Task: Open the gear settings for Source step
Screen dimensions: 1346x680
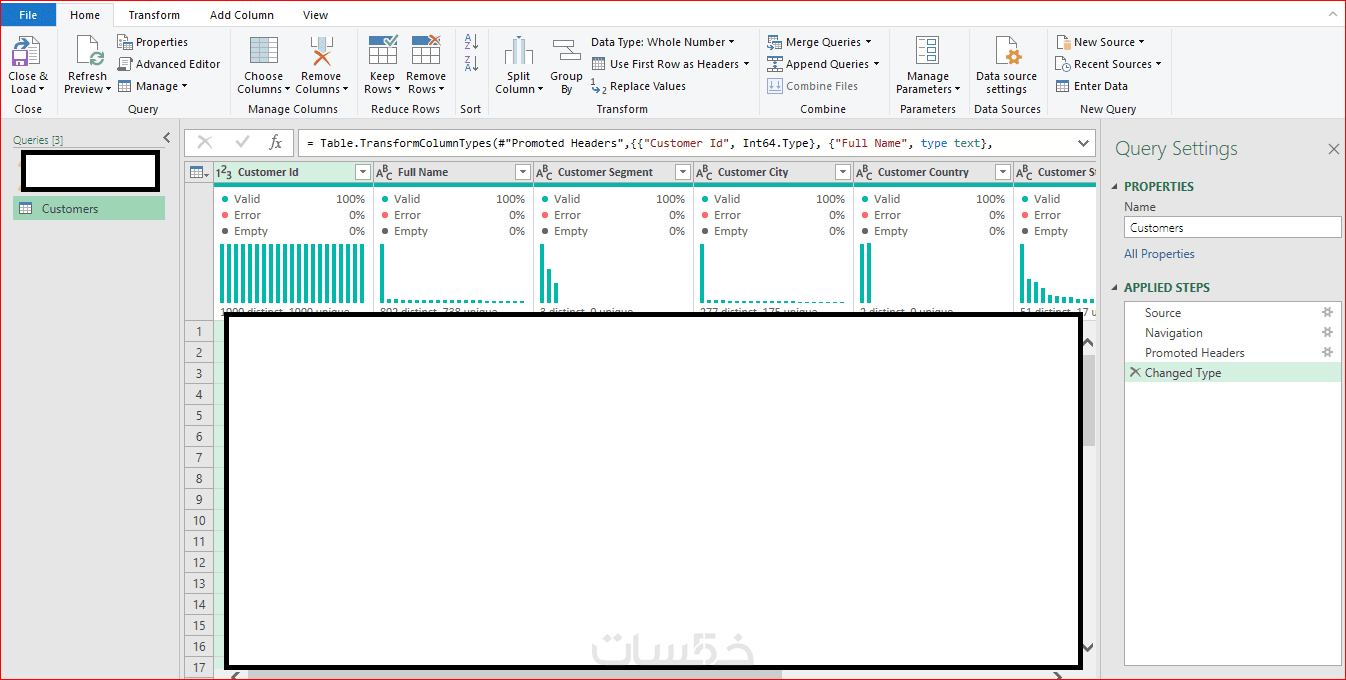Action: click(1328, 312)
